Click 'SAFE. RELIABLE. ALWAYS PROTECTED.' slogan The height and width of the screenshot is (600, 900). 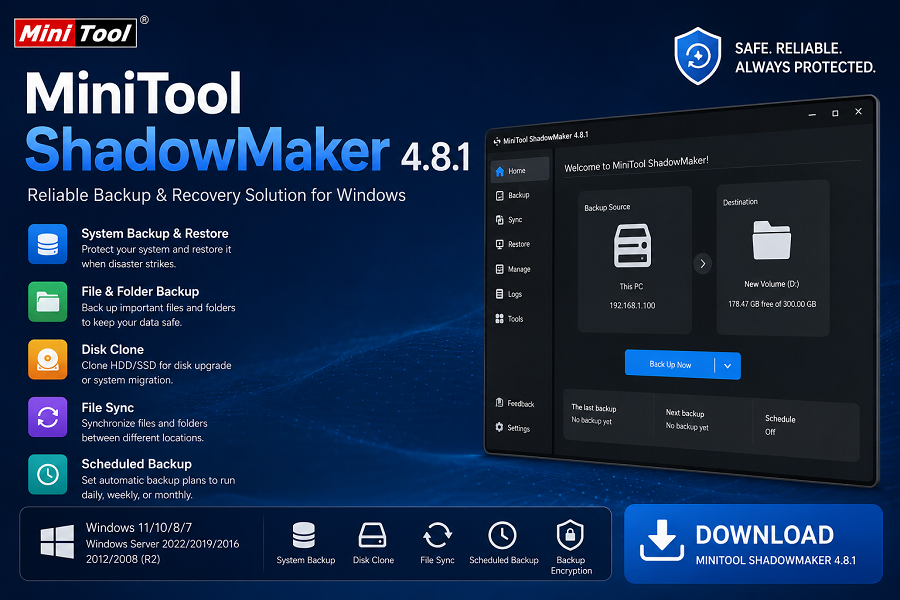[x=805, y=57]
